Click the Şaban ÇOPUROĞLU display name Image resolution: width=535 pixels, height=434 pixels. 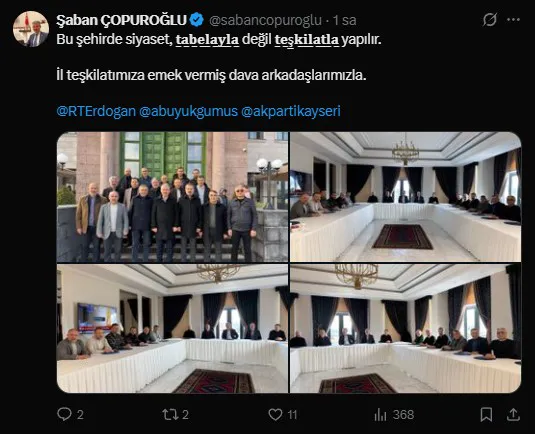pyautogui.click(x=122, y=20)
